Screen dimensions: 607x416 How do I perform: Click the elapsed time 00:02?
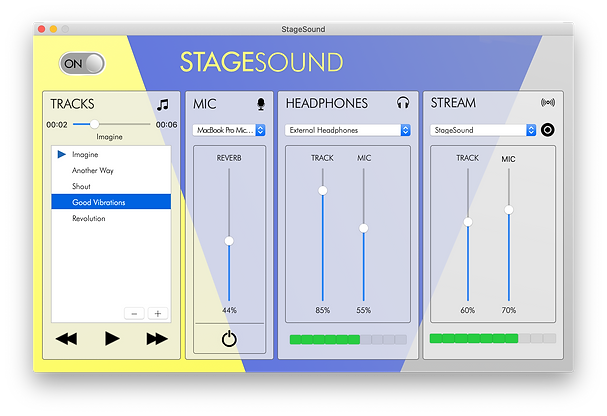(x=57, y=125)
